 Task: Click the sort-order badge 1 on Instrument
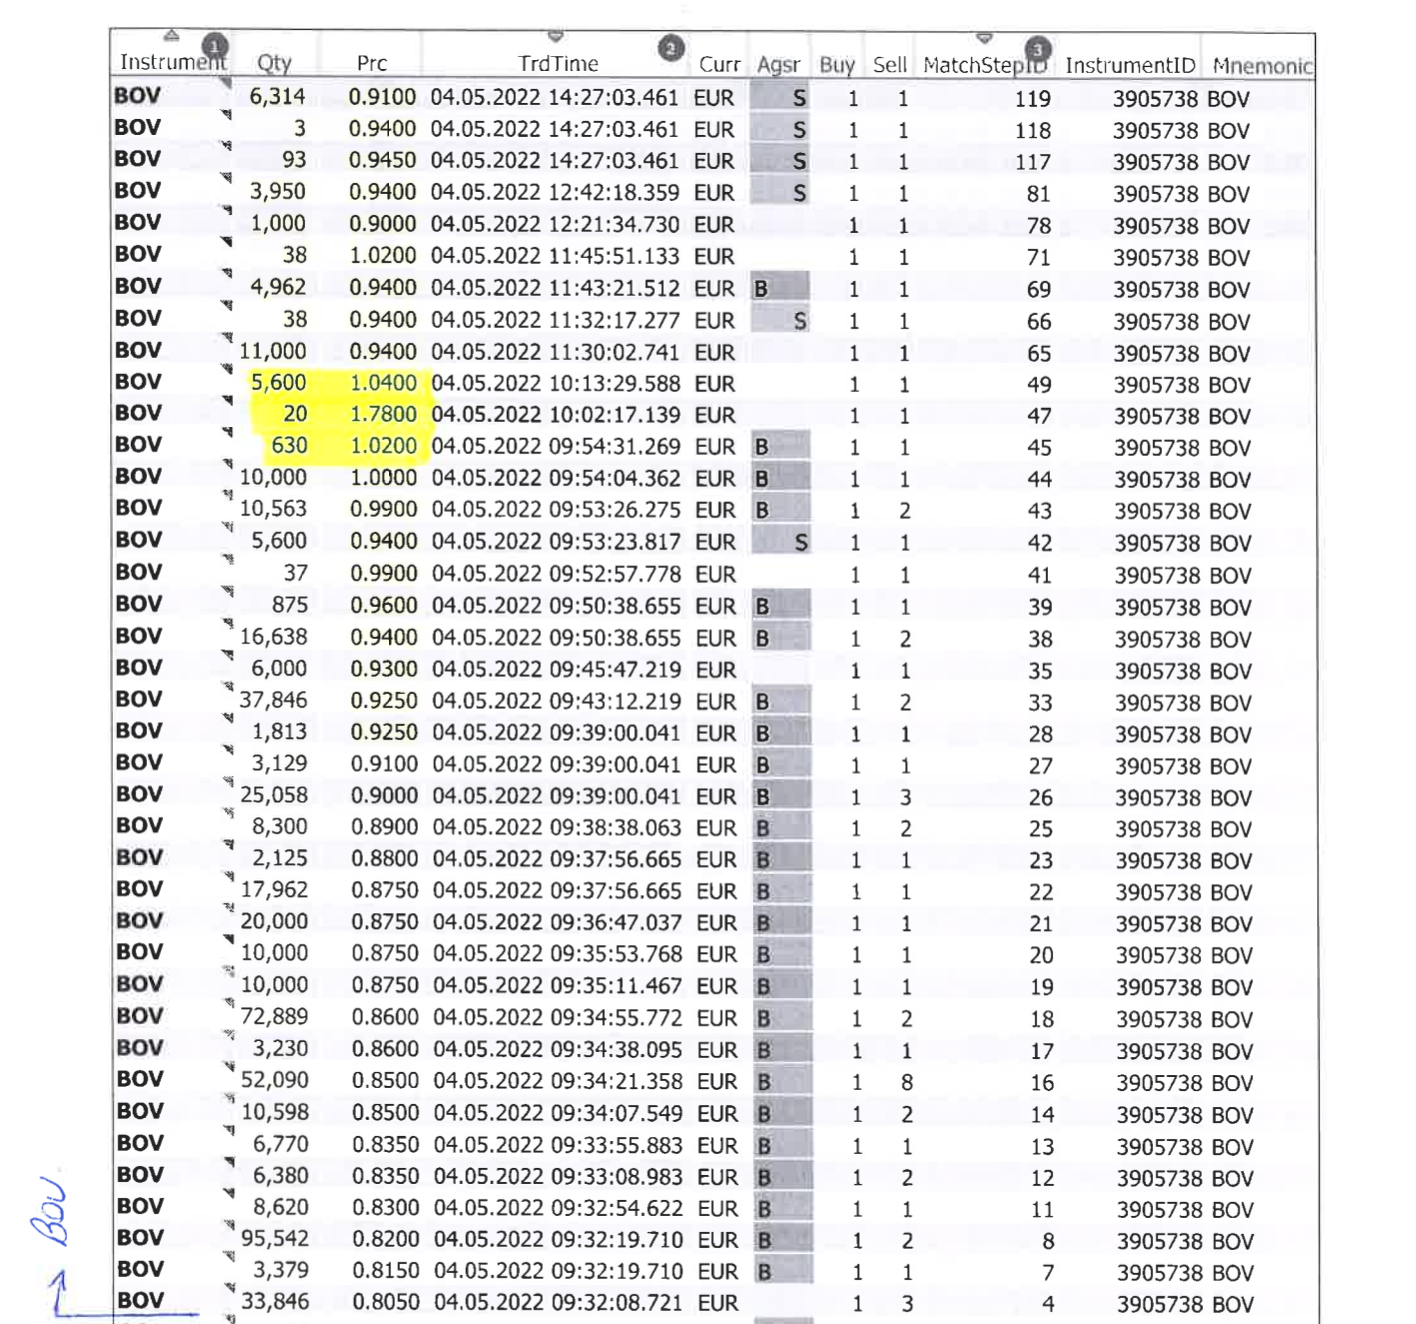(x=214, y=46)
